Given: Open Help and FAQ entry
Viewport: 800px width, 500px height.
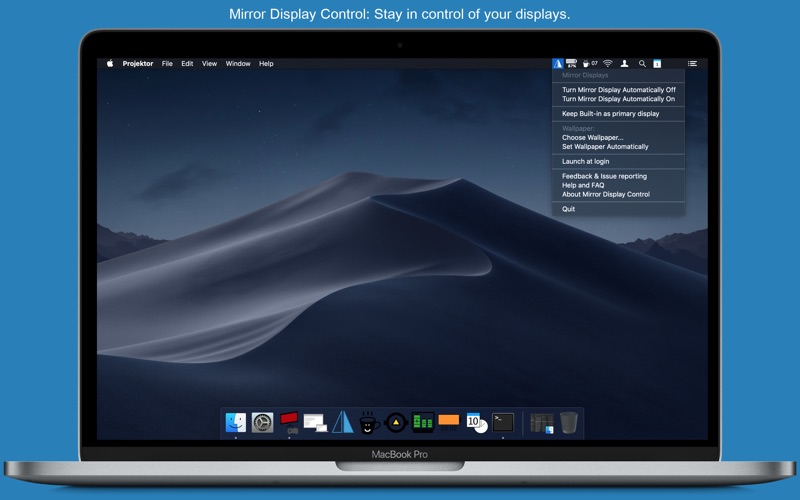Looking at the screenshot, I should [x=618, y=186].
